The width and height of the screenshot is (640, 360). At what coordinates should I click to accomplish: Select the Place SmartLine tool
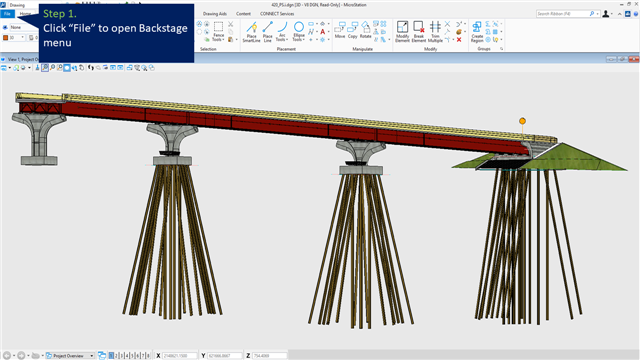click(251, 32)
